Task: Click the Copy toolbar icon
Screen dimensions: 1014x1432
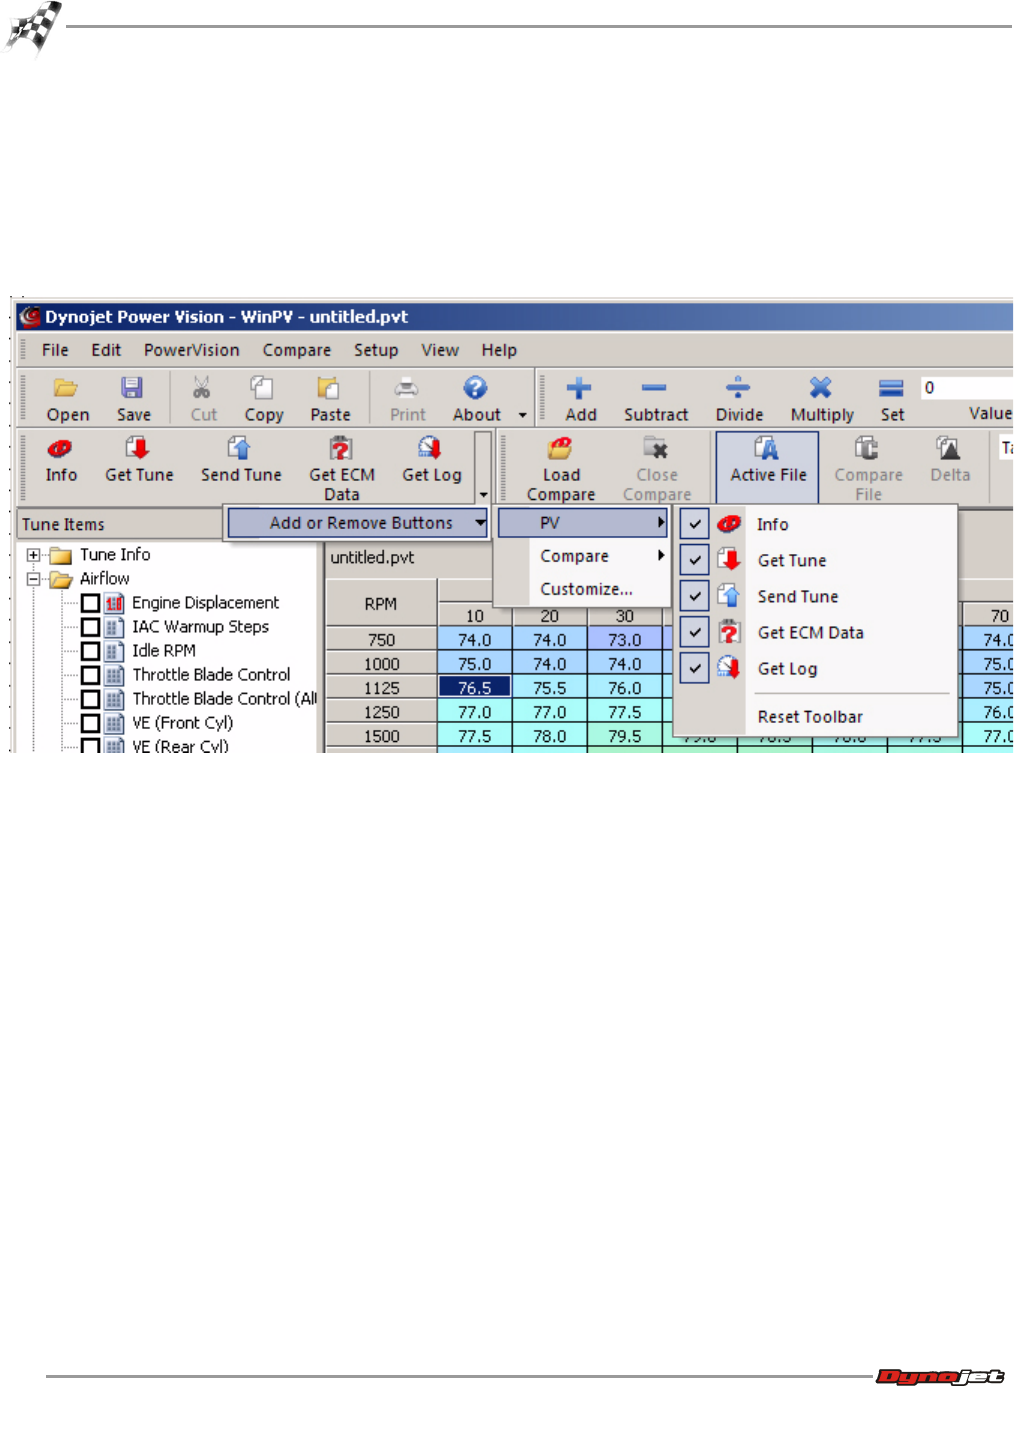Action: pos(262,389)
